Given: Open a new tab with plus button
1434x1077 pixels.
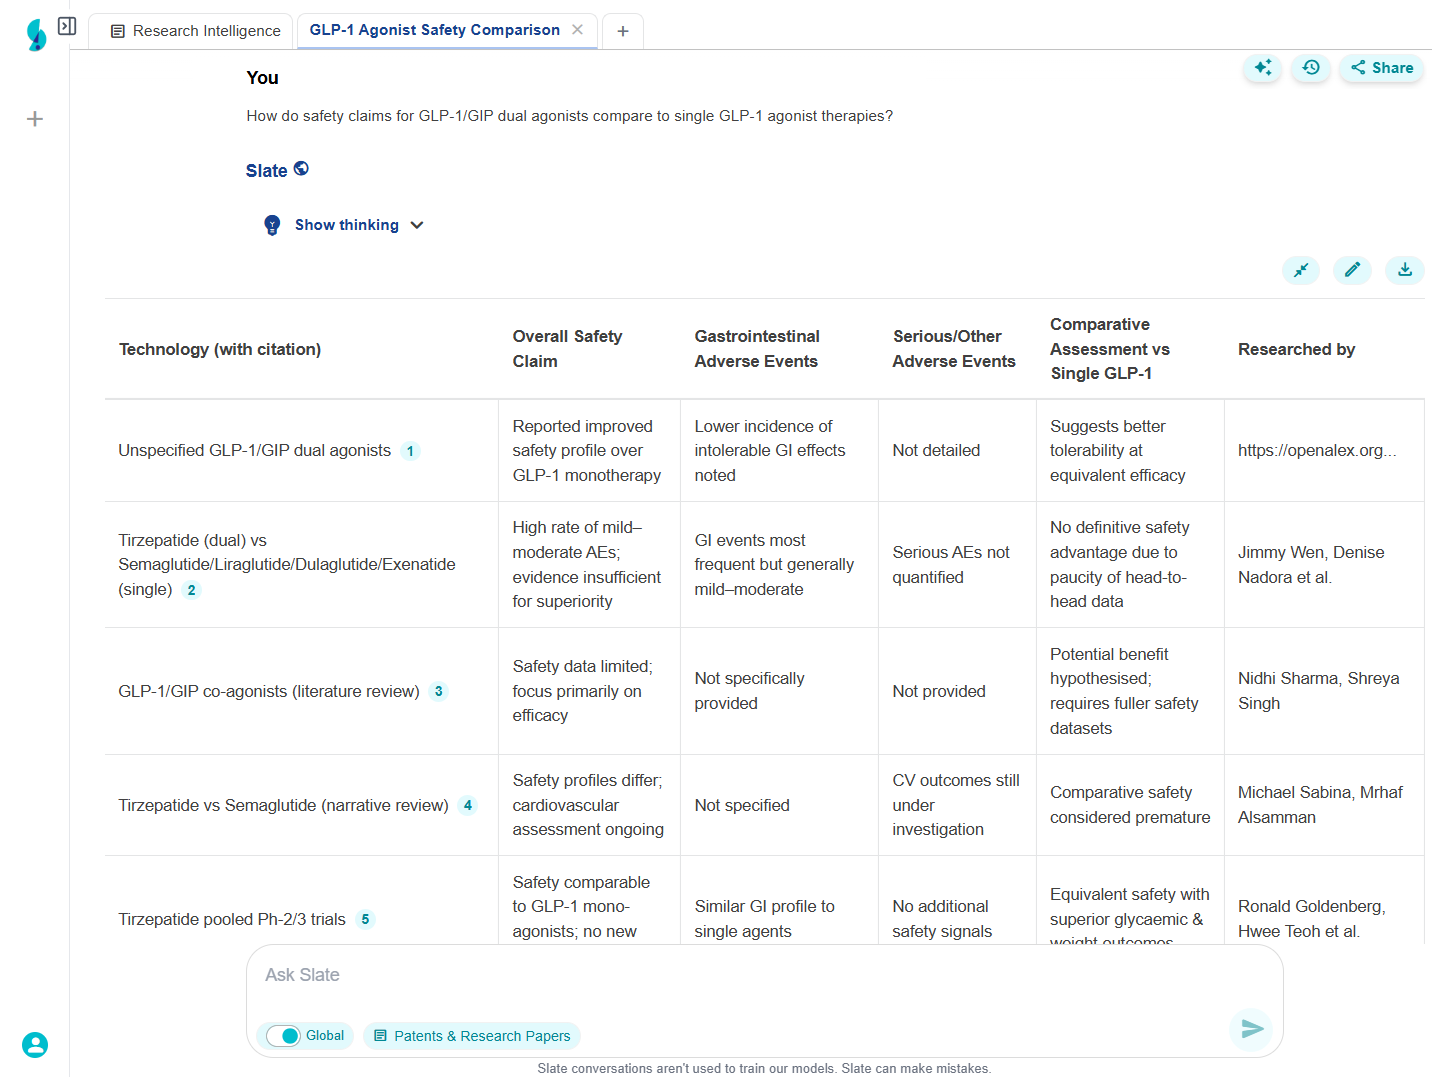Looking at the screenshot, I should coord(623,31).
